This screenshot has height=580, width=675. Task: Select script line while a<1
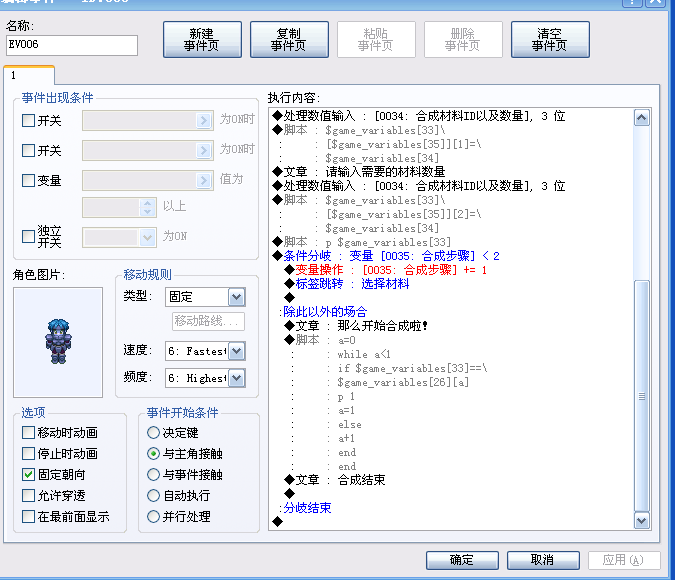coord(364,354)
